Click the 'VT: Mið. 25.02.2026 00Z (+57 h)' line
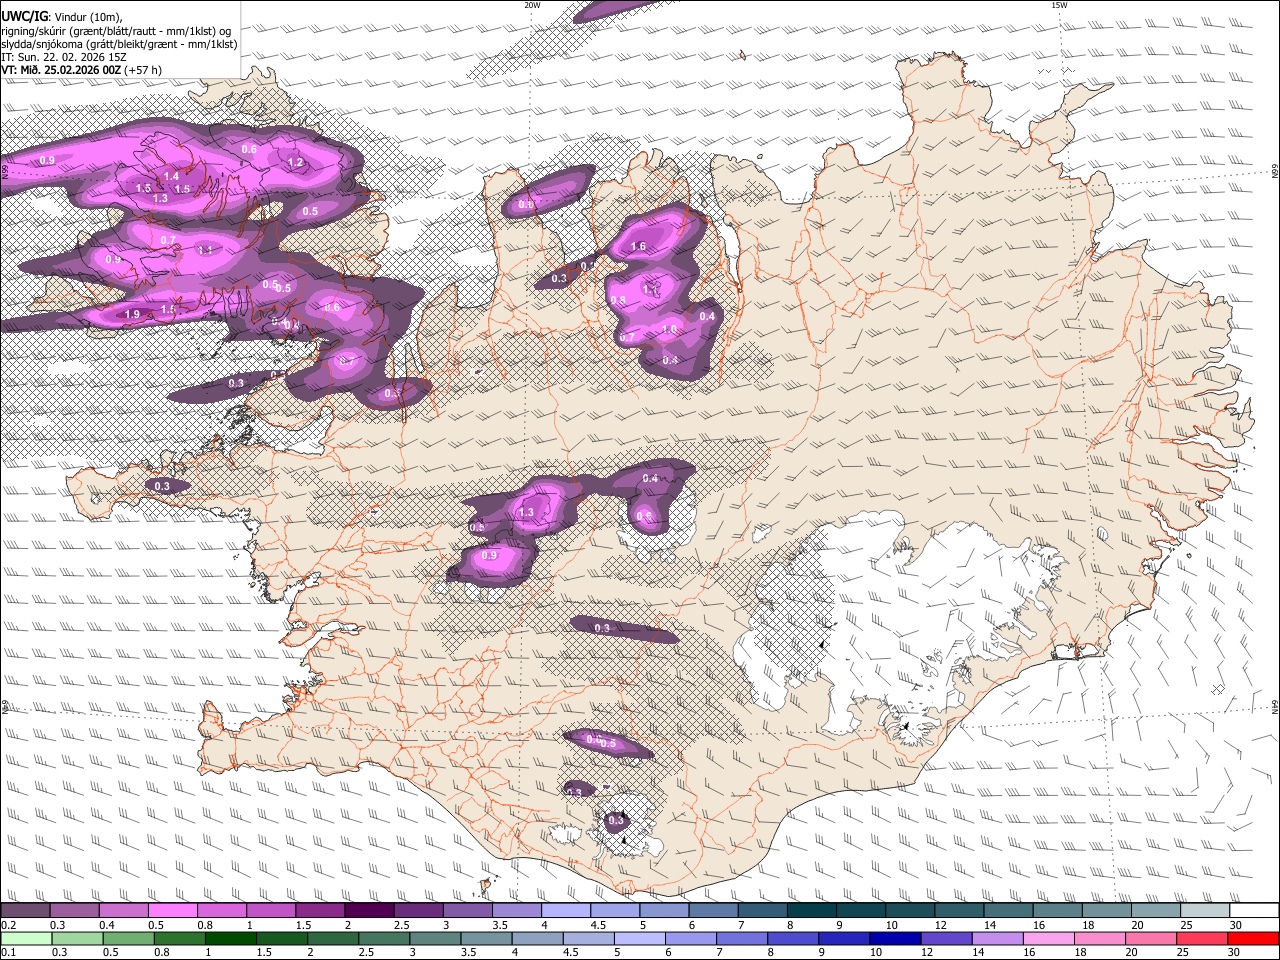Image resolution: width=1280 pixels, height=960 pixels. pyautogui.click(x=82, y=70)
